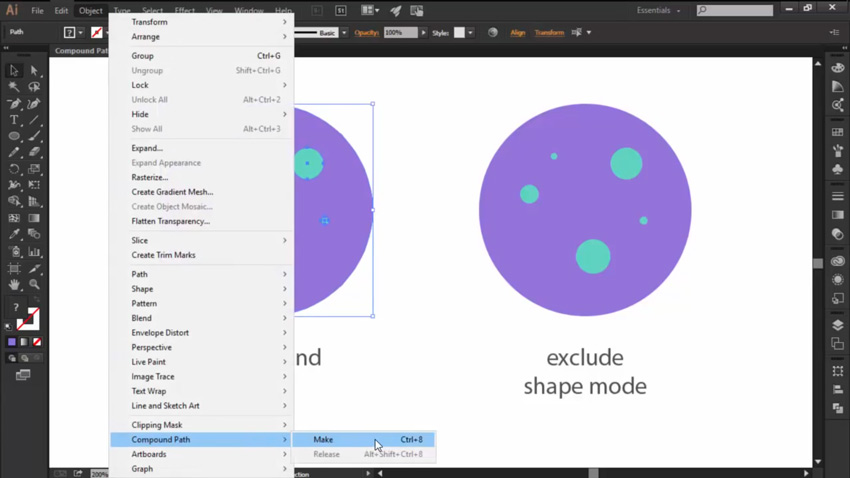850x478 pixels.
Task: Select the Artboard tool
Action: pyautogui.click(x=14, y=268)
